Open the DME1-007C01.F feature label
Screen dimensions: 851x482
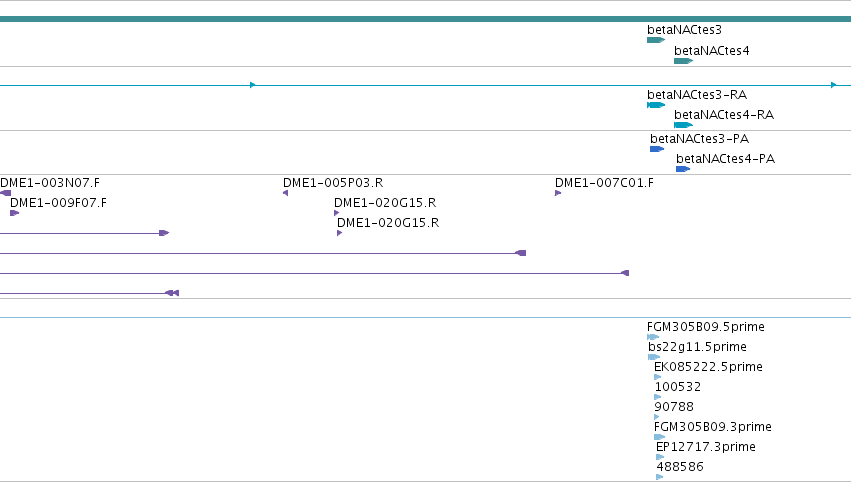pyautogui.click(x=604, y=183)
